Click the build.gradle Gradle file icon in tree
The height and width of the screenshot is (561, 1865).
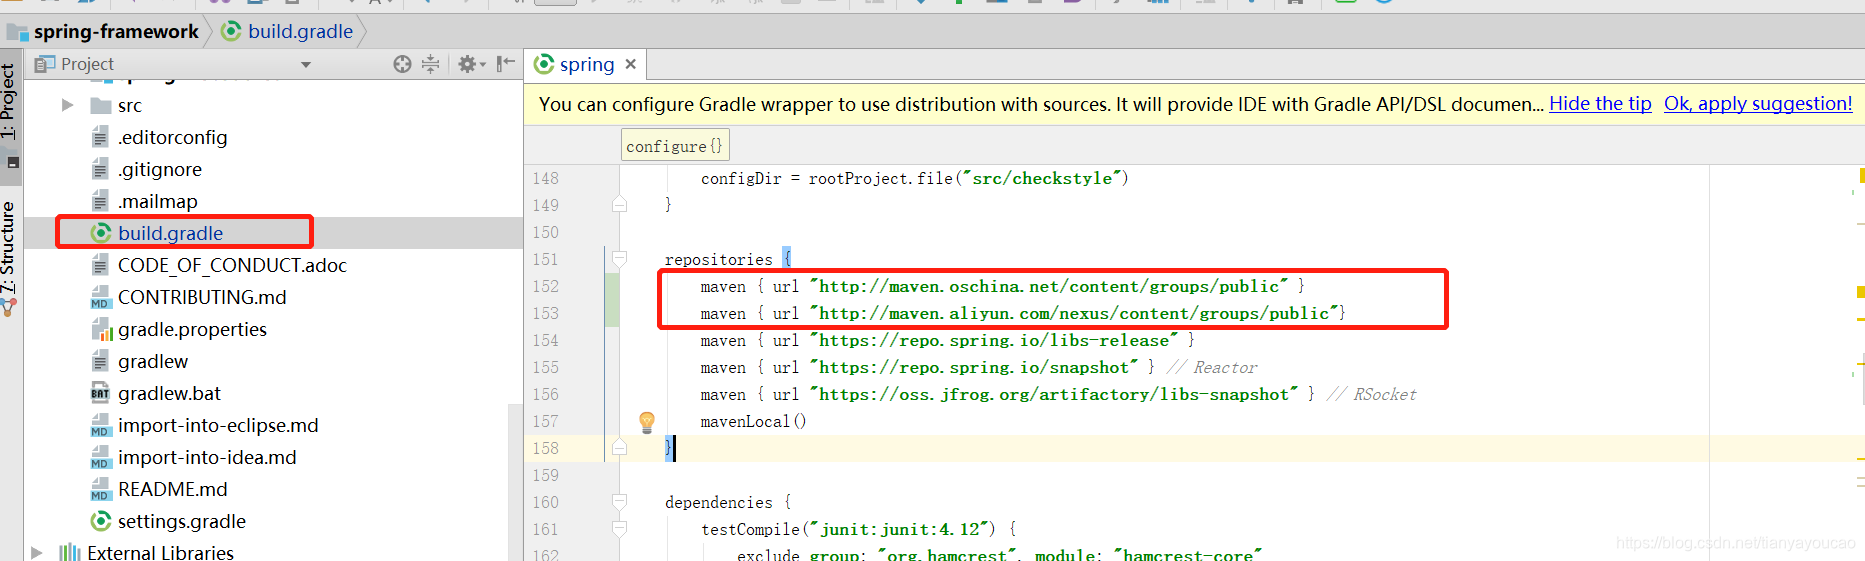click(101, 233)
